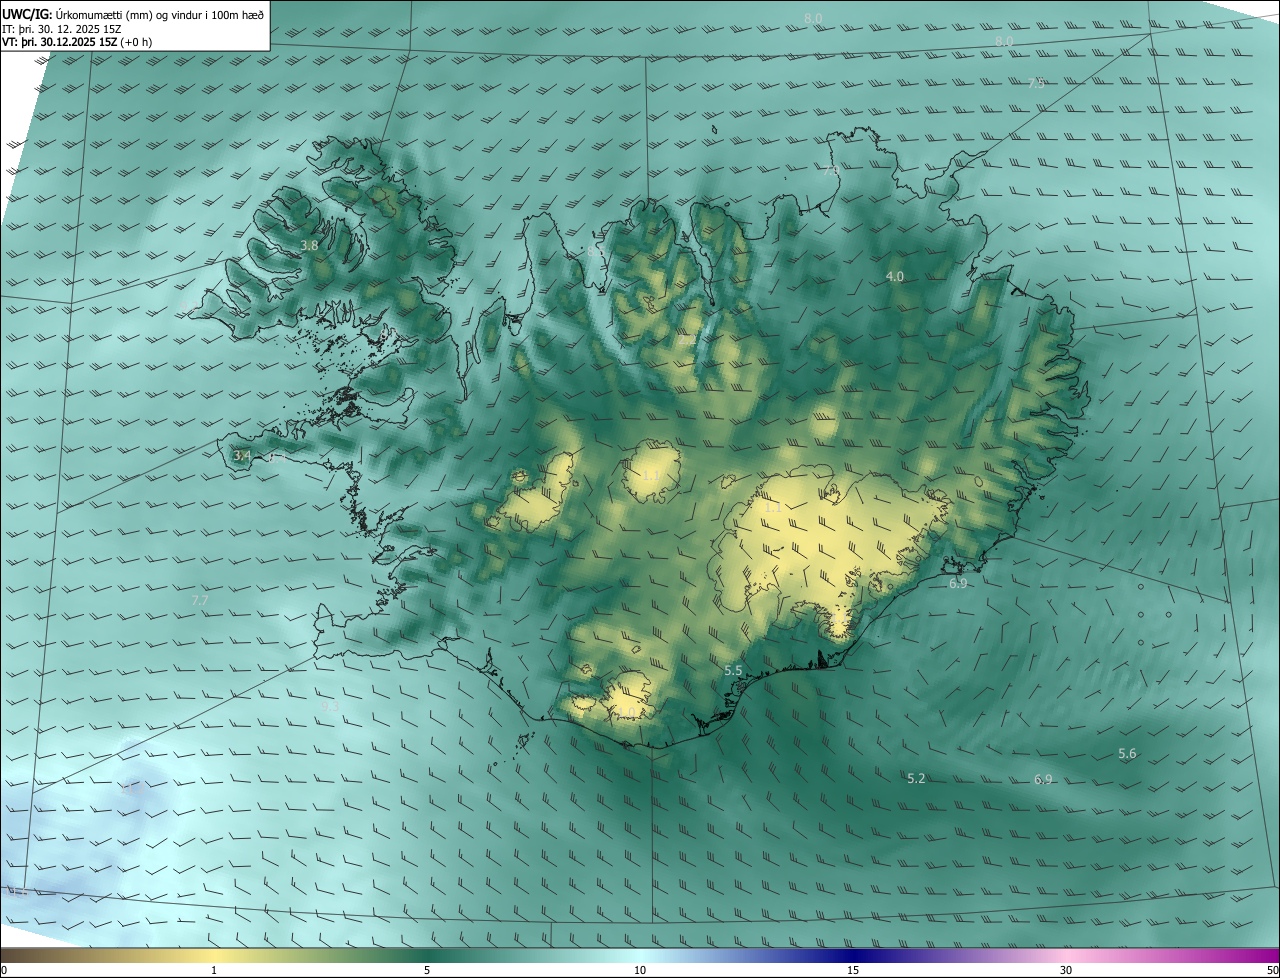Click the '15' tick on the color scale
Viewport: 1280px width, 978px height.
pos(853,970)
